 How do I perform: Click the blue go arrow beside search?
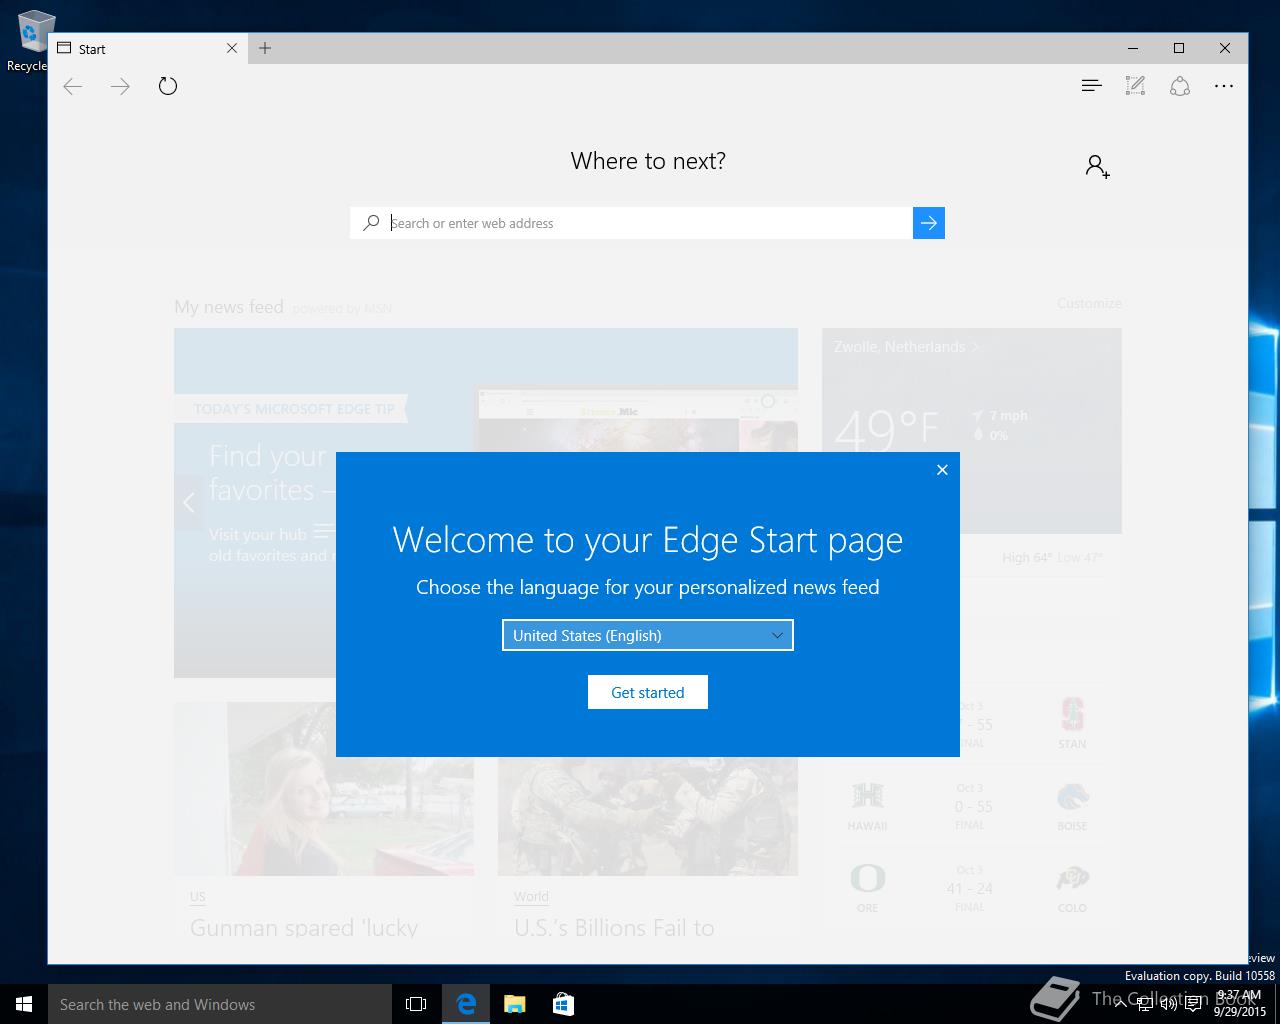click(929, 223)
